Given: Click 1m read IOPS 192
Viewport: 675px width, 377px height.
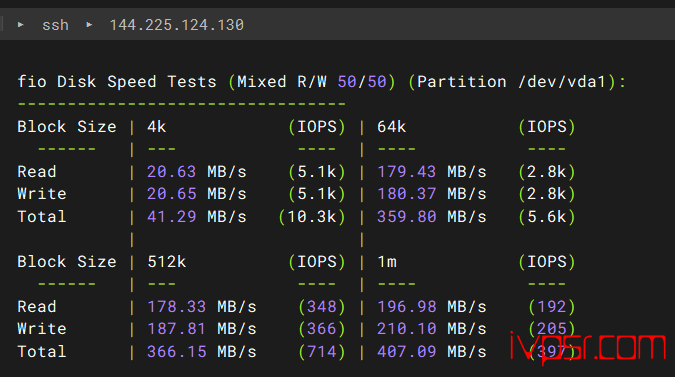Looking at the screenshot, I should 552,307.
